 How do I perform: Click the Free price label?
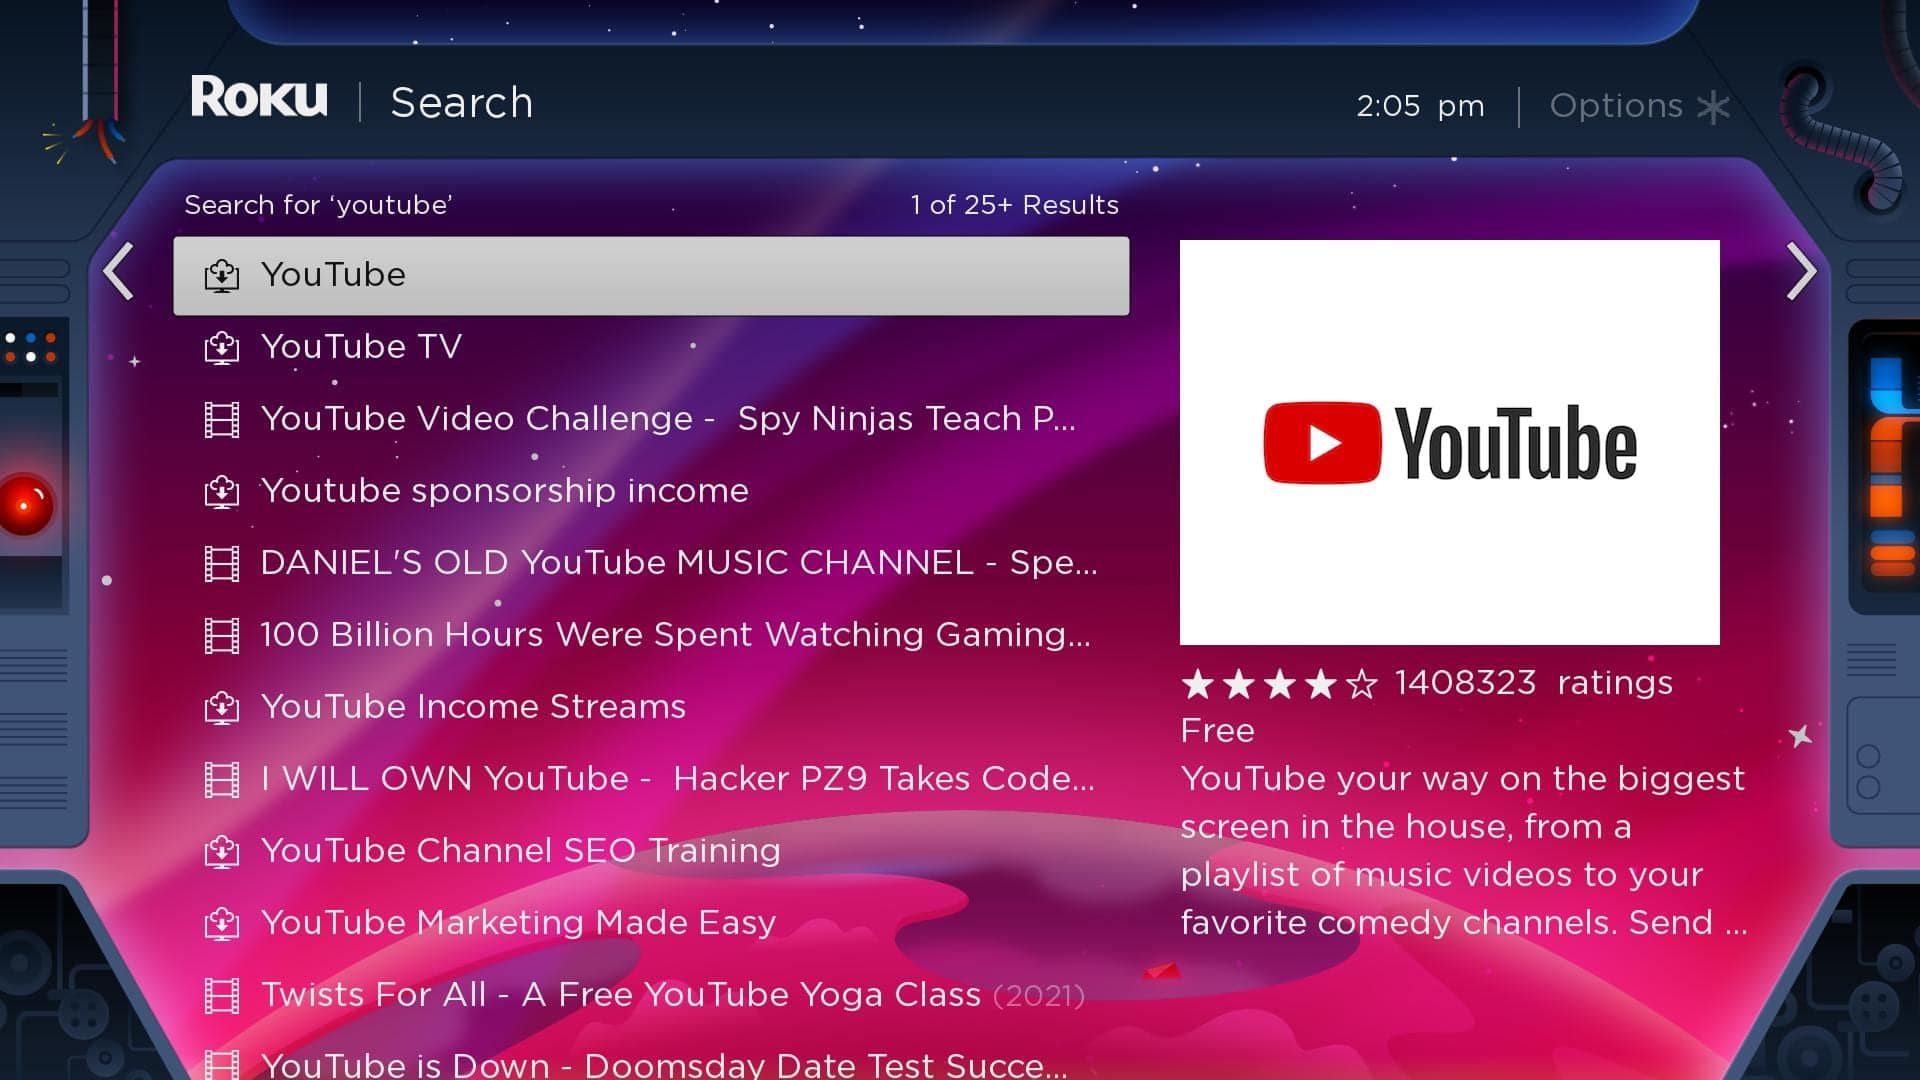[1217, 731]
